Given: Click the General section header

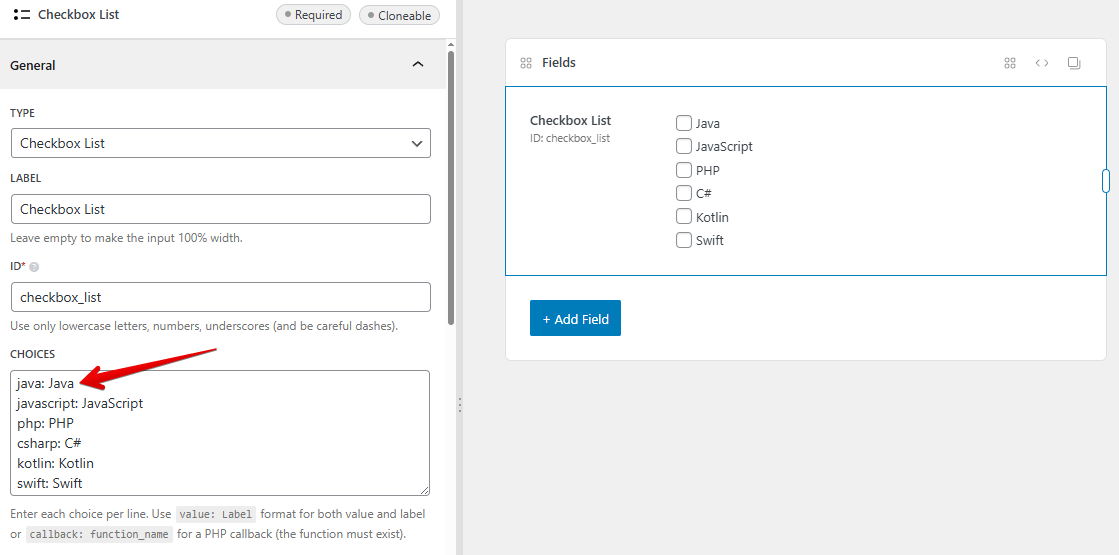Looking at the screenshot, I should pyautogui.click(x=223, y=65).
